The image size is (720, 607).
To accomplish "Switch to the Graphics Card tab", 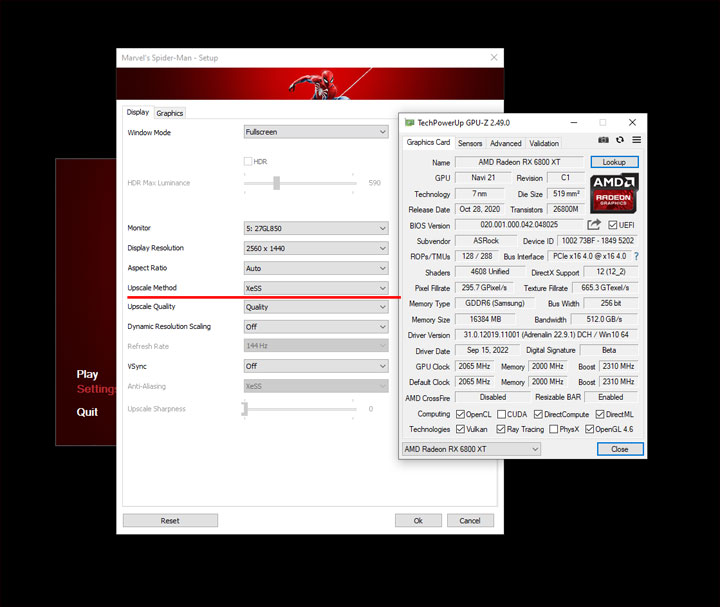I will pyautogui.click(x=428, y=142).
